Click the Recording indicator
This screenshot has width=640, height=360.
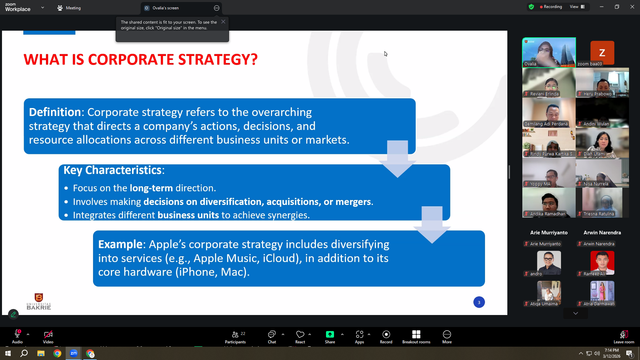coord(551,7)
